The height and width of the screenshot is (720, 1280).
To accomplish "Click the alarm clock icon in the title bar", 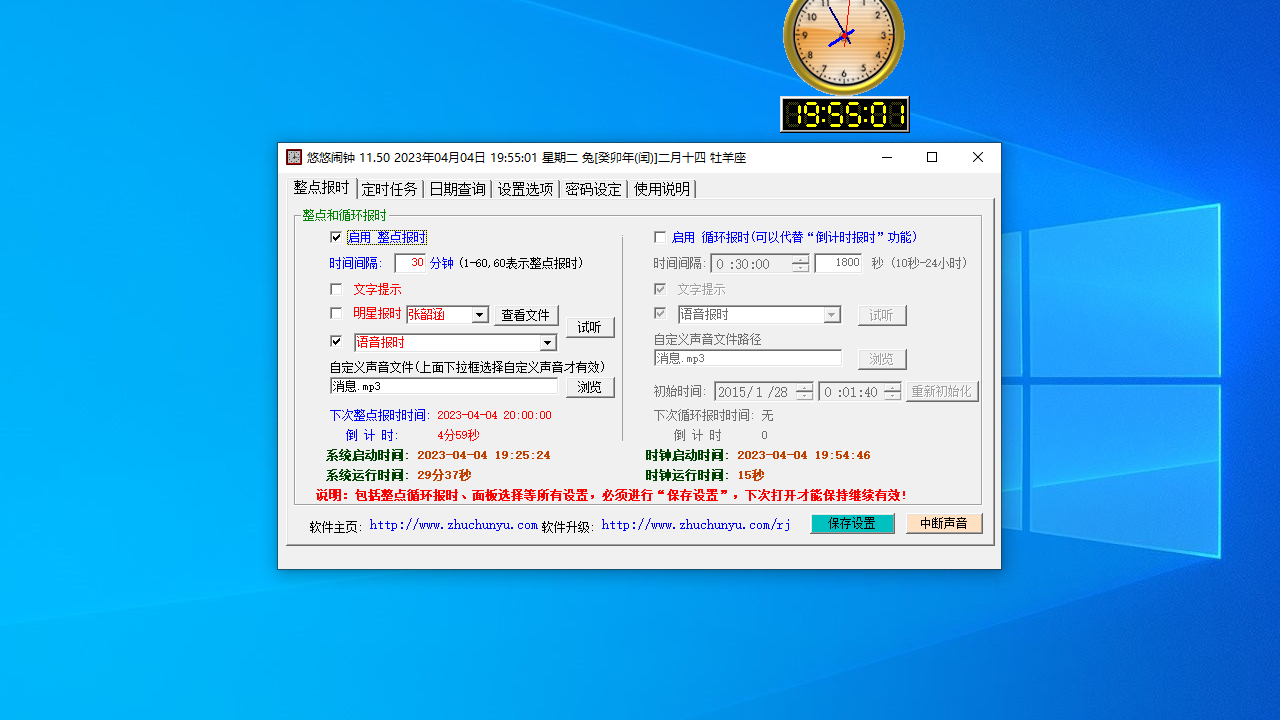I will coord(293,157).
